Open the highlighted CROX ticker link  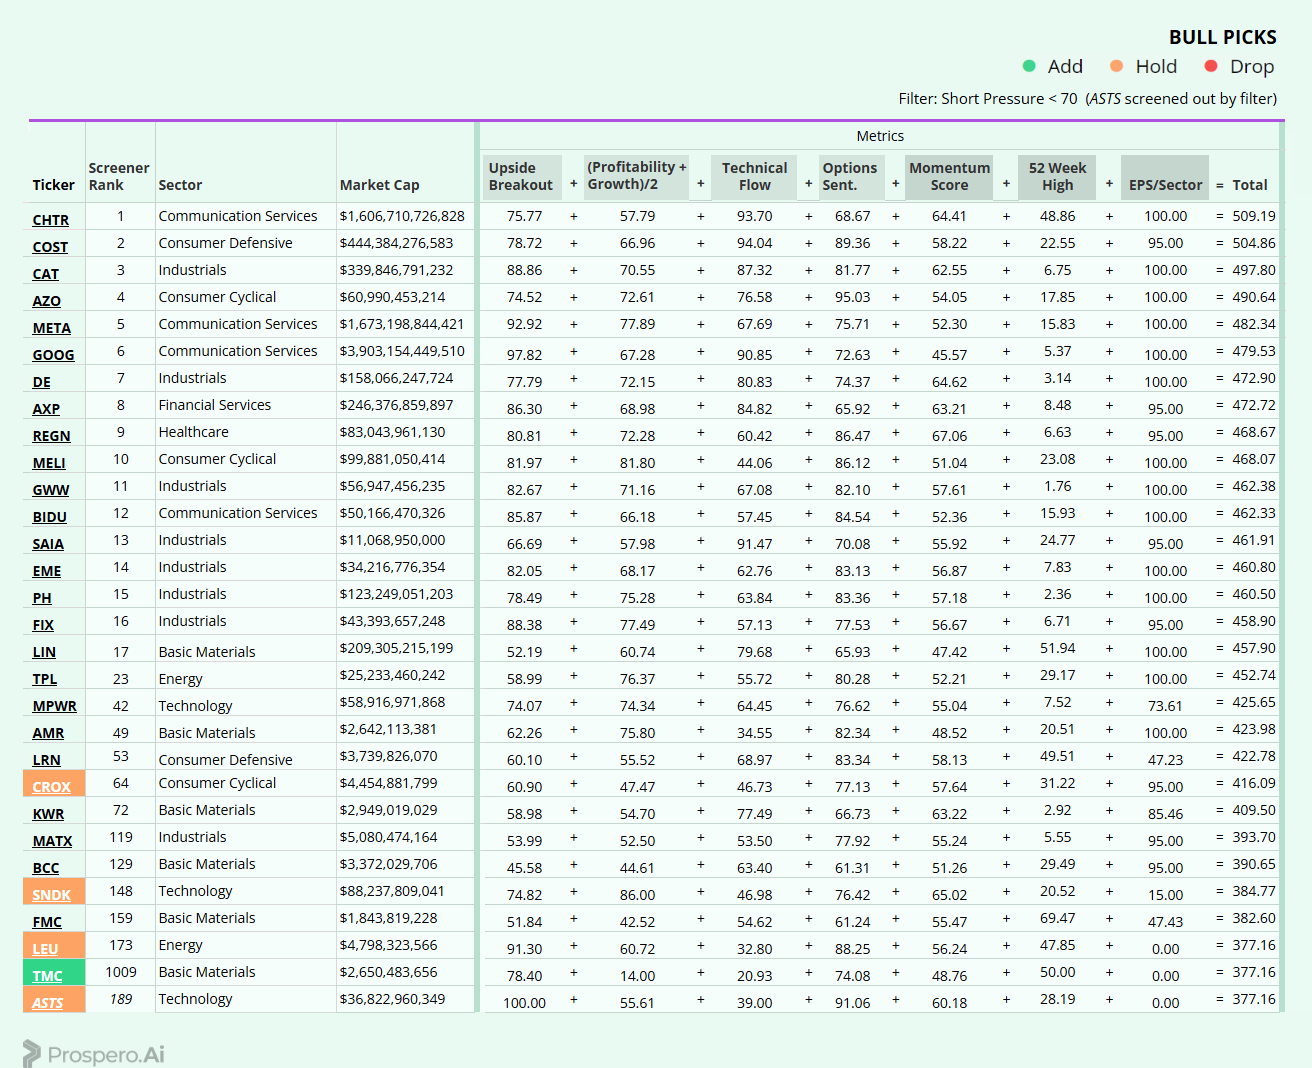point(51,787)
